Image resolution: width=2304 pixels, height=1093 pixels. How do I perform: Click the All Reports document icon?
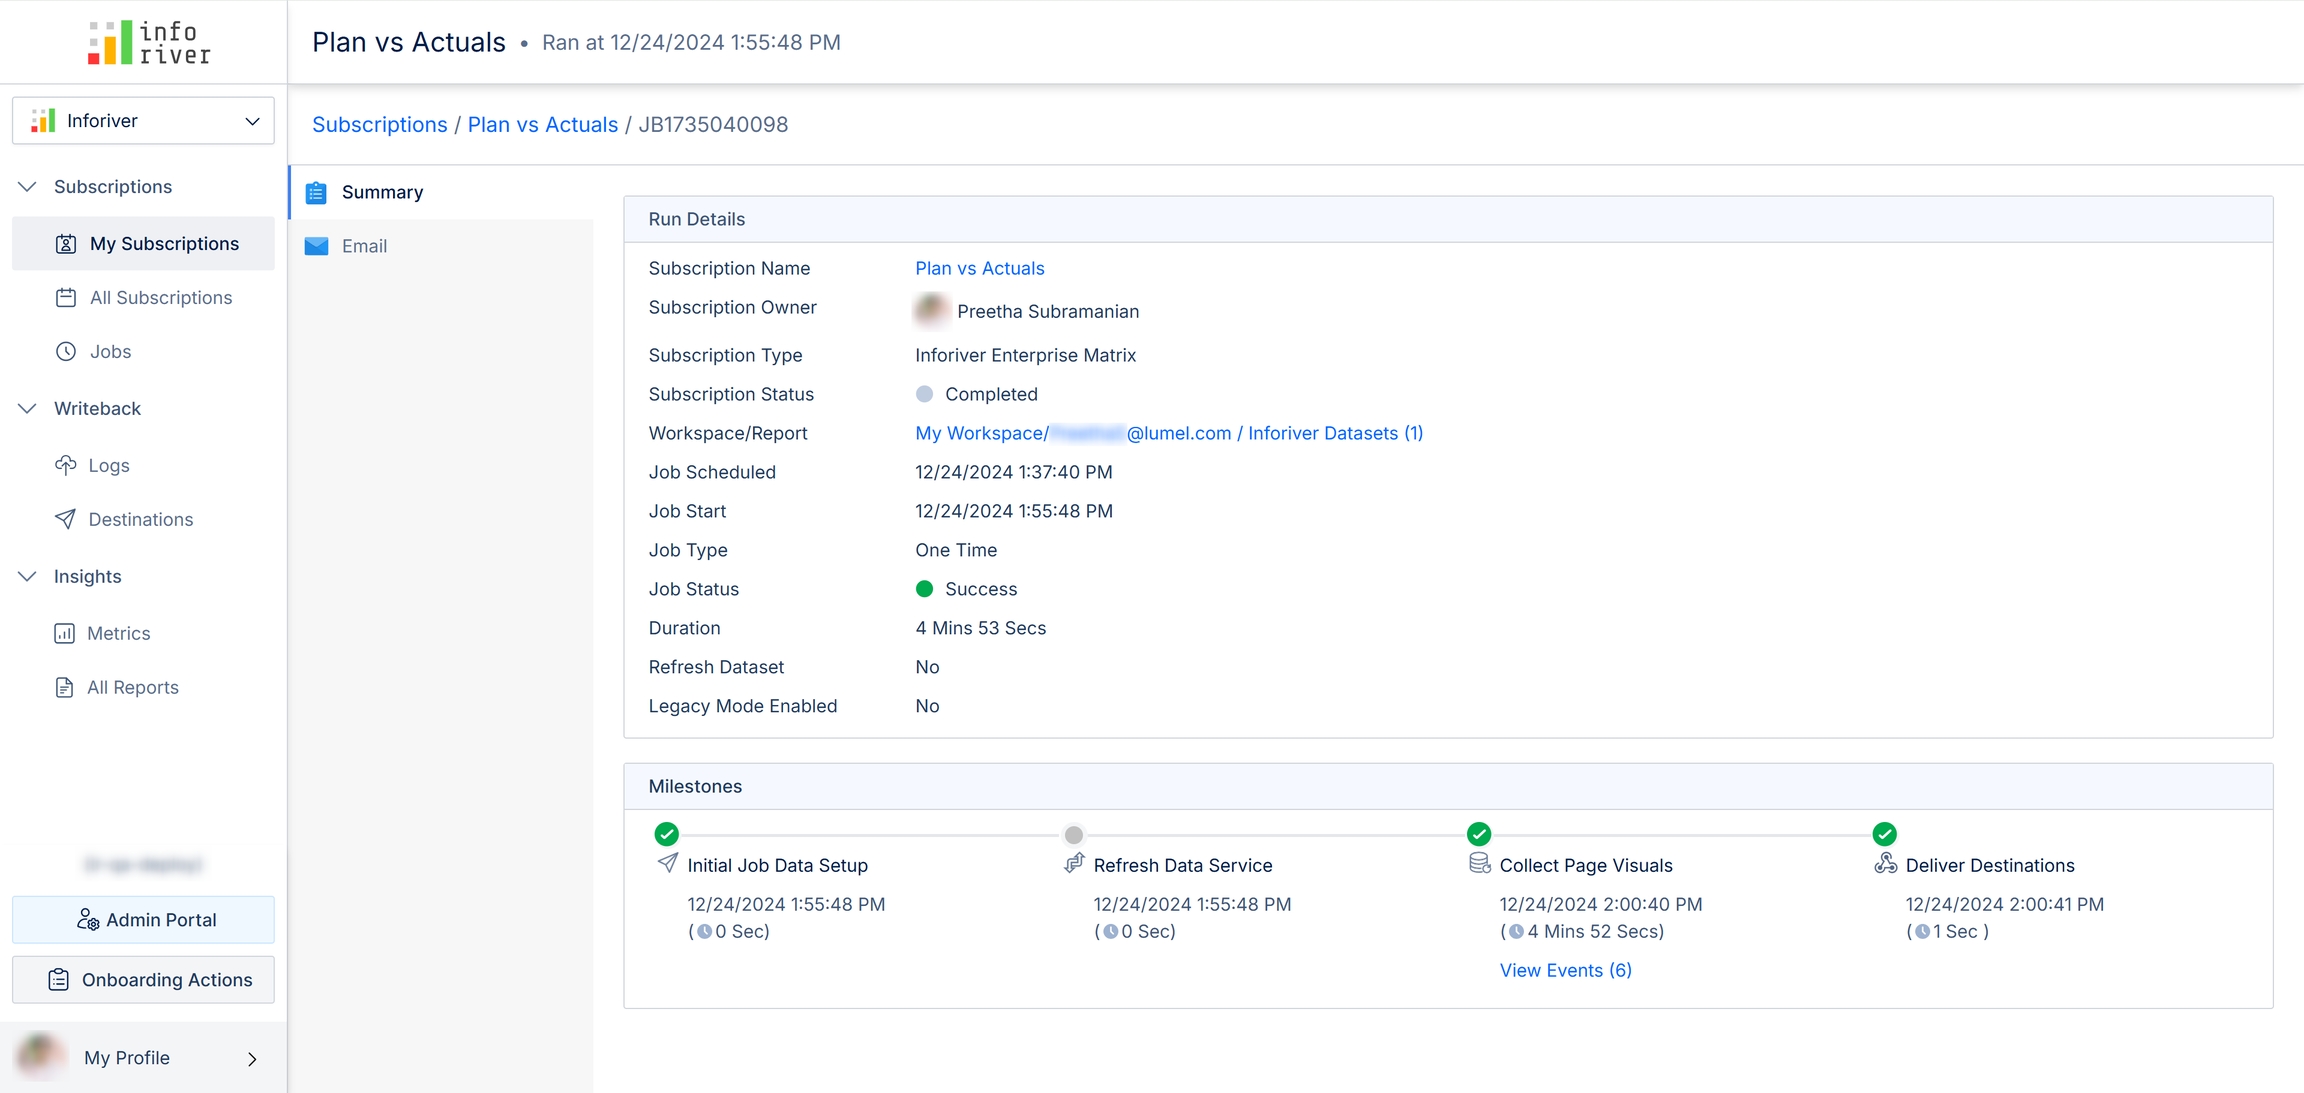click(65, 687)
